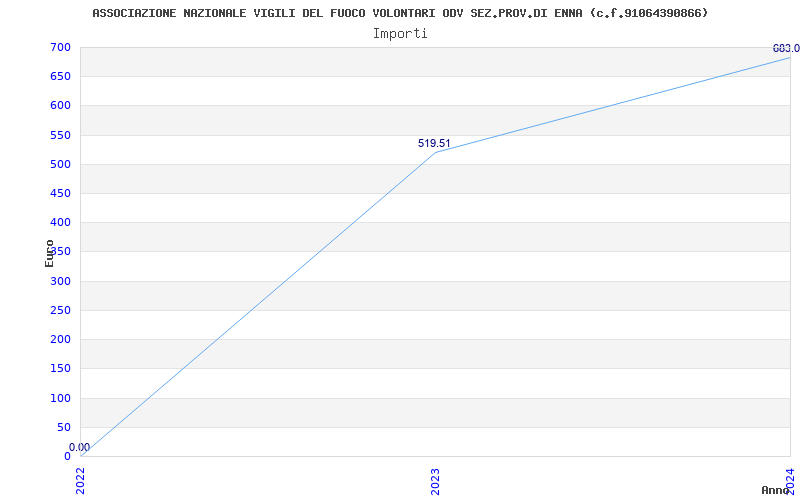Click the 2022 x-axis year label
800x500 pixels.
coord(81,481)
